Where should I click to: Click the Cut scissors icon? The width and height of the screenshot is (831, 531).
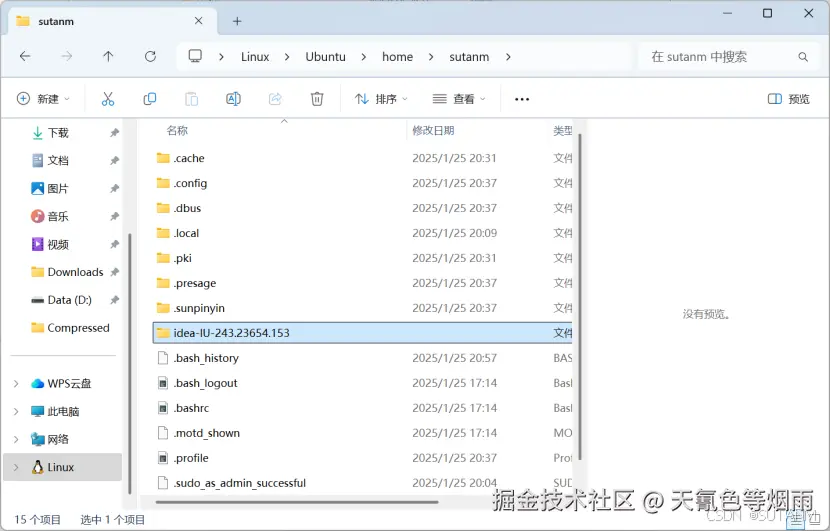(x=108, y=99)
